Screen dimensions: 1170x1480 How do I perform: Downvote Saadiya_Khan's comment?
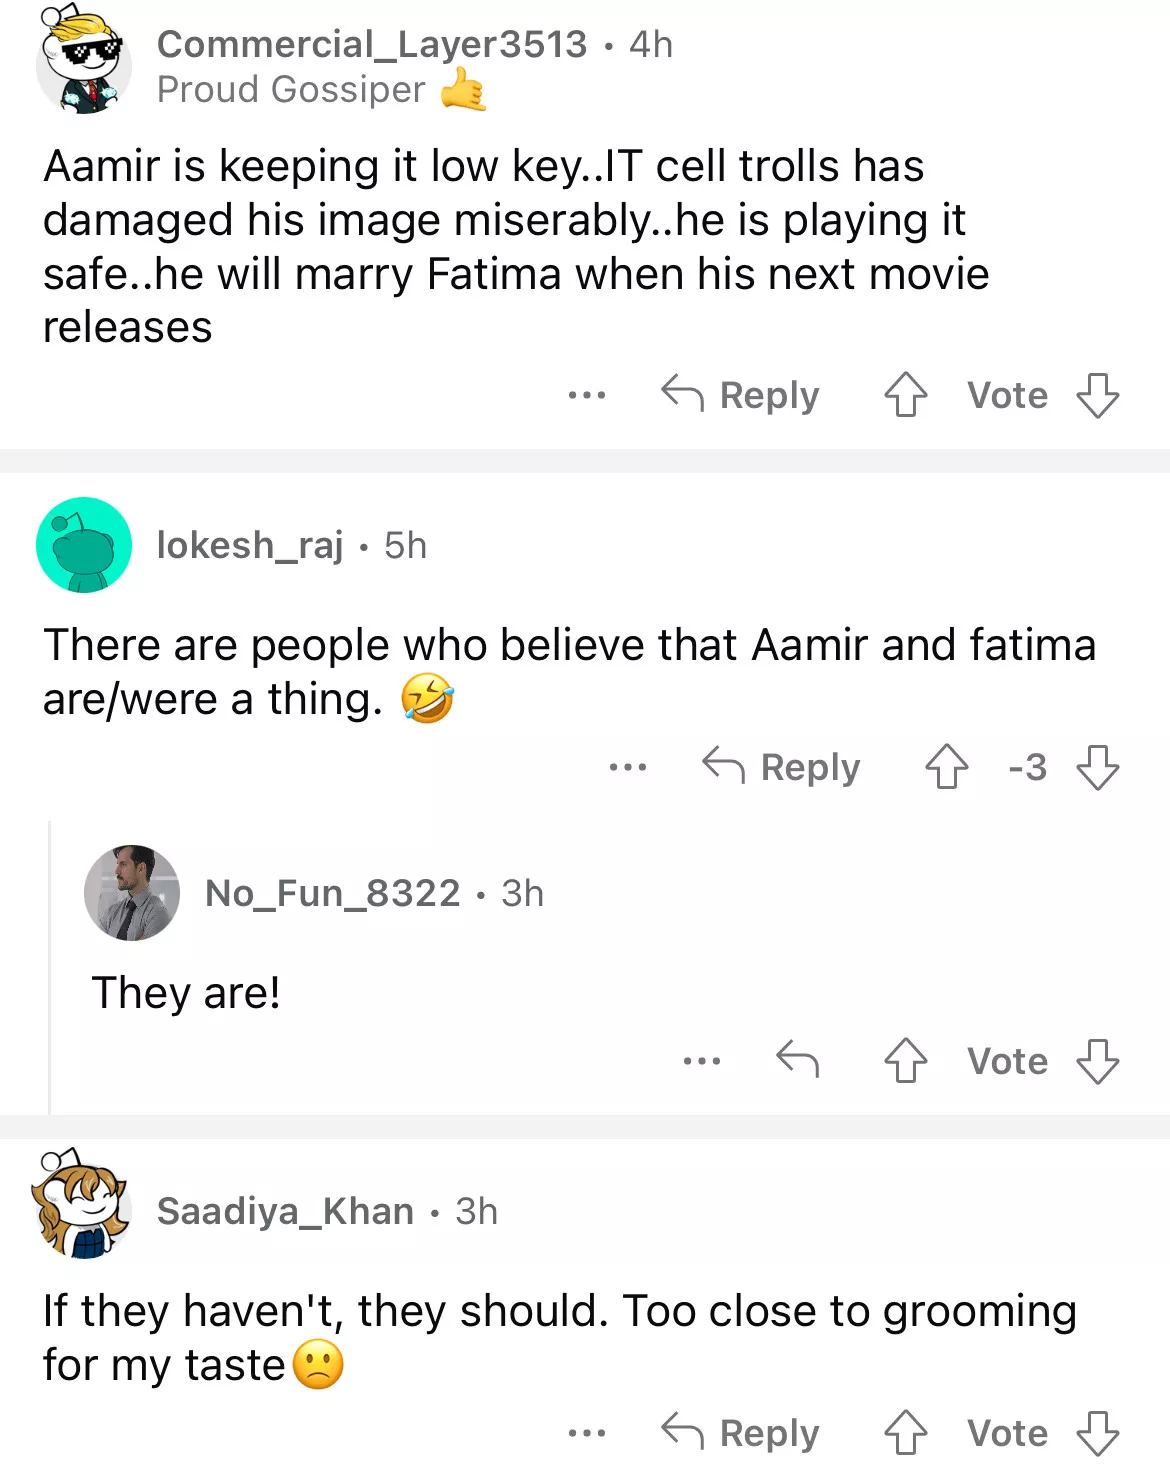[1097, 1433]
